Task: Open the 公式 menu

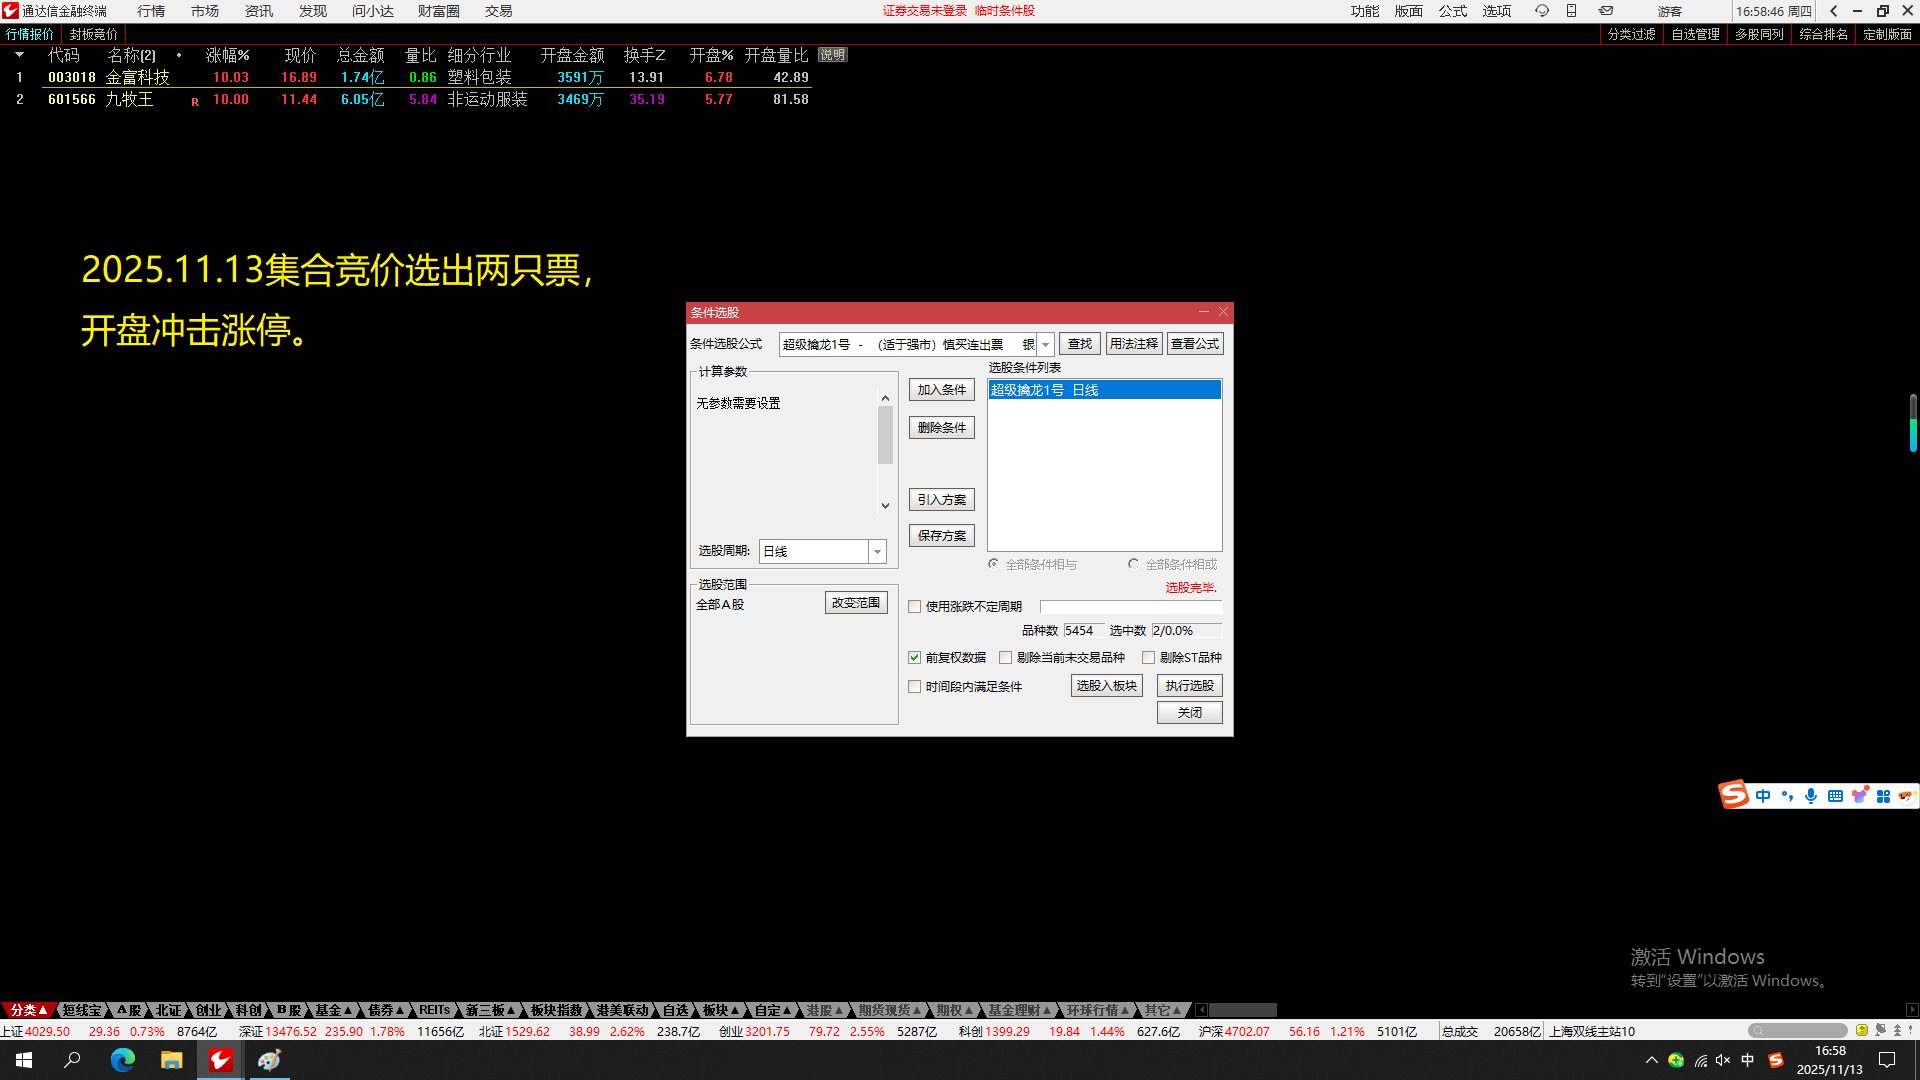Action: click(1452, 11)
